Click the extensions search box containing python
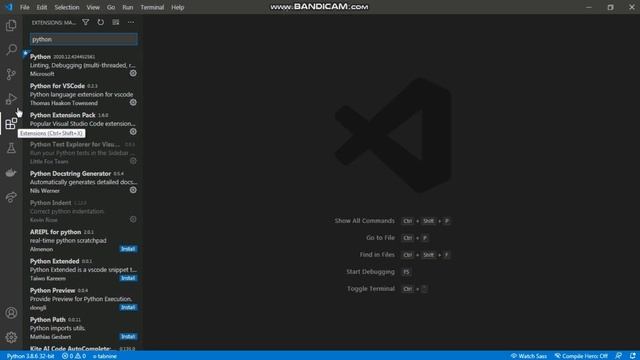 pyautogui.click(x=84, y=39)
